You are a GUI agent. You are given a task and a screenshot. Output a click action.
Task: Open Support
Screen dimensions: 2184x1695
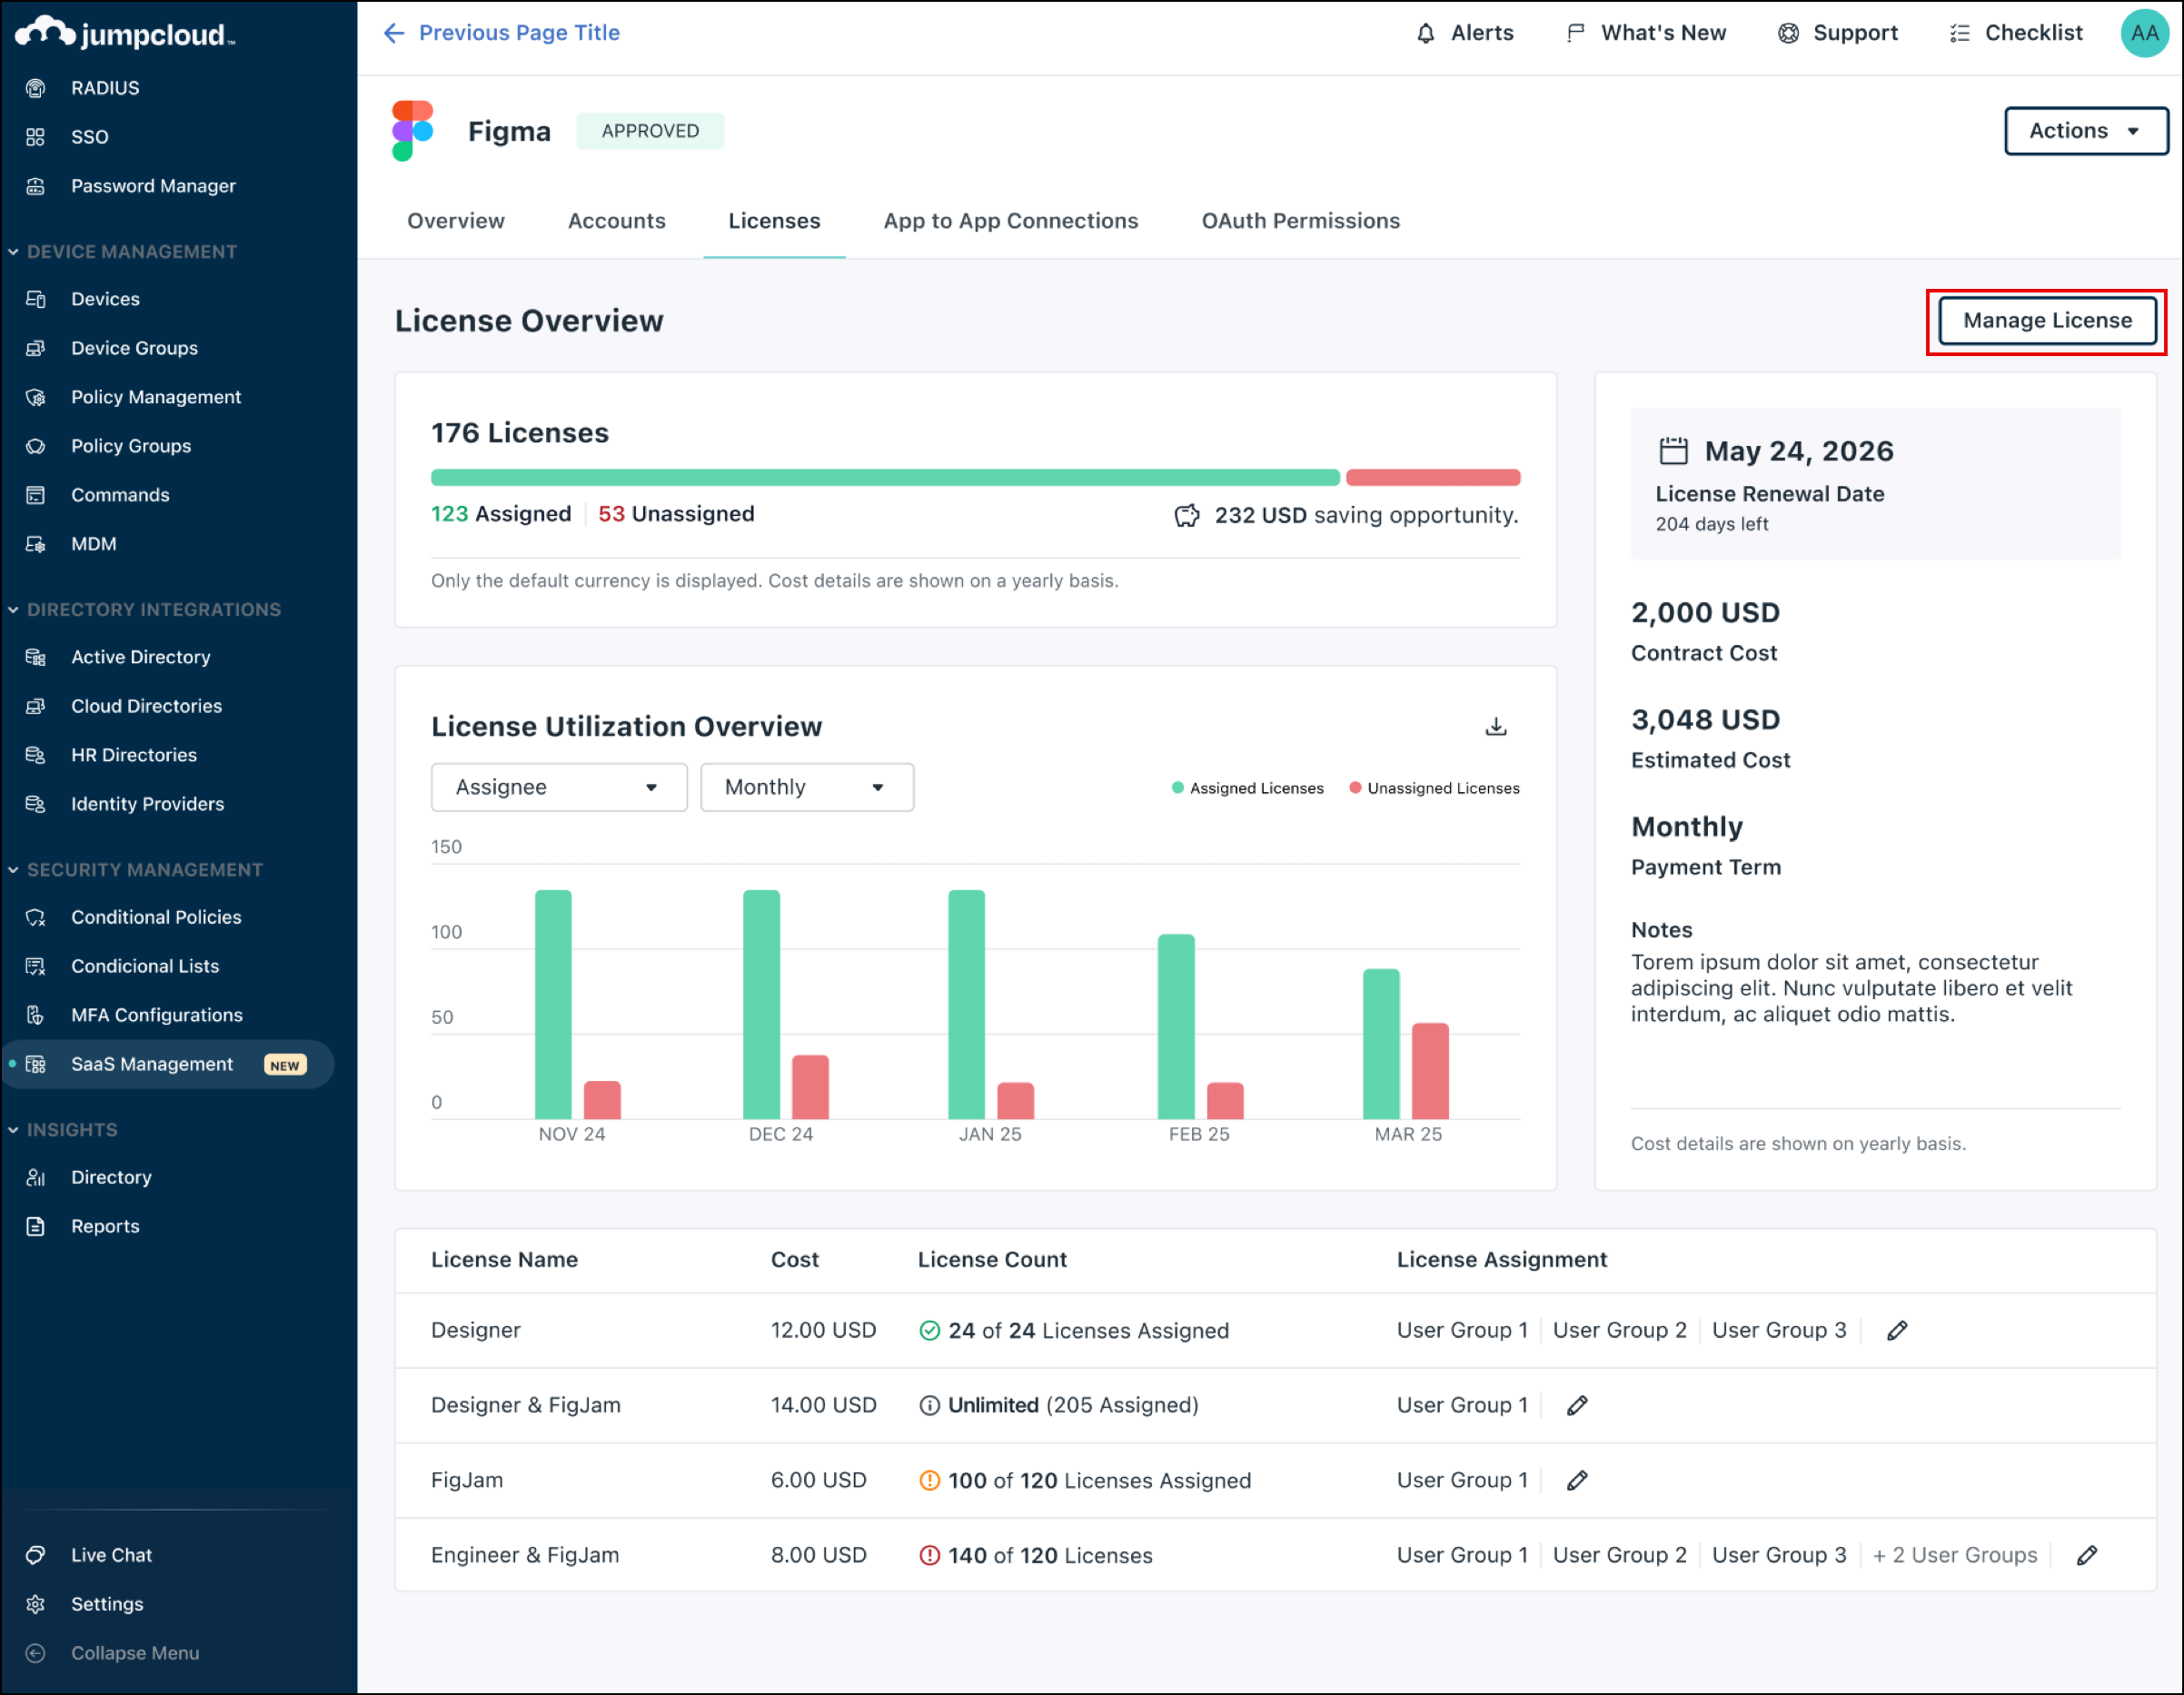(1838, 33)
